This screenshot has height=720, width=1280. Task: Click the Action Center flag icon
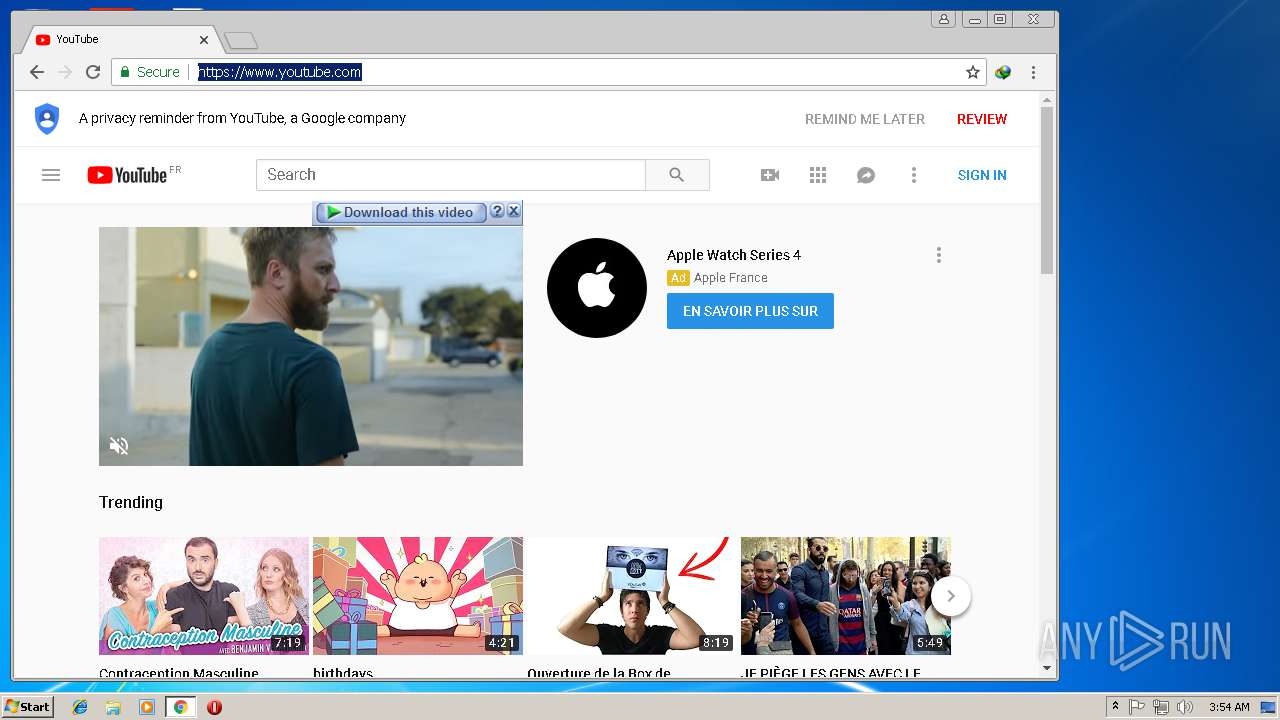(x=1137, y=707)
